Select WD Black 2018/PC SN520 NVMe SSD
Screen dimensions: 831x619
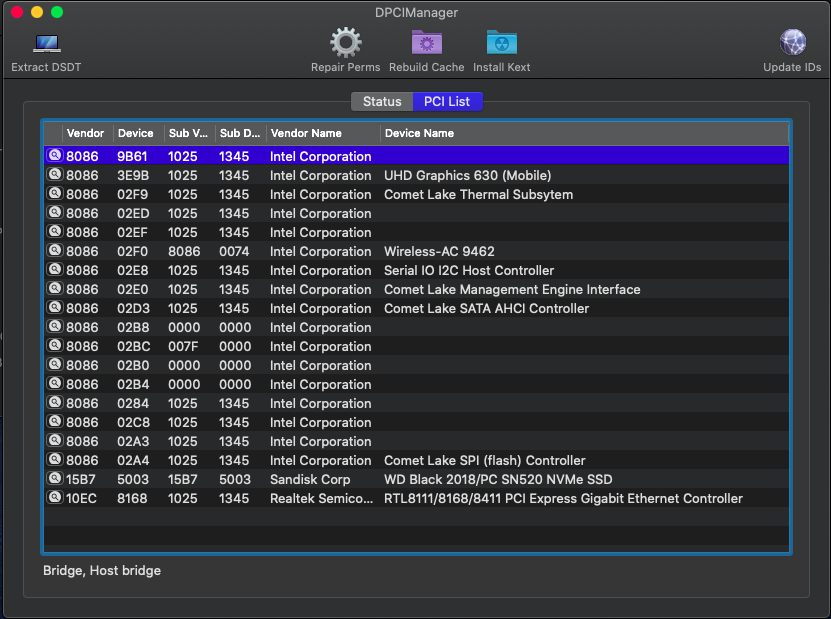417,480
